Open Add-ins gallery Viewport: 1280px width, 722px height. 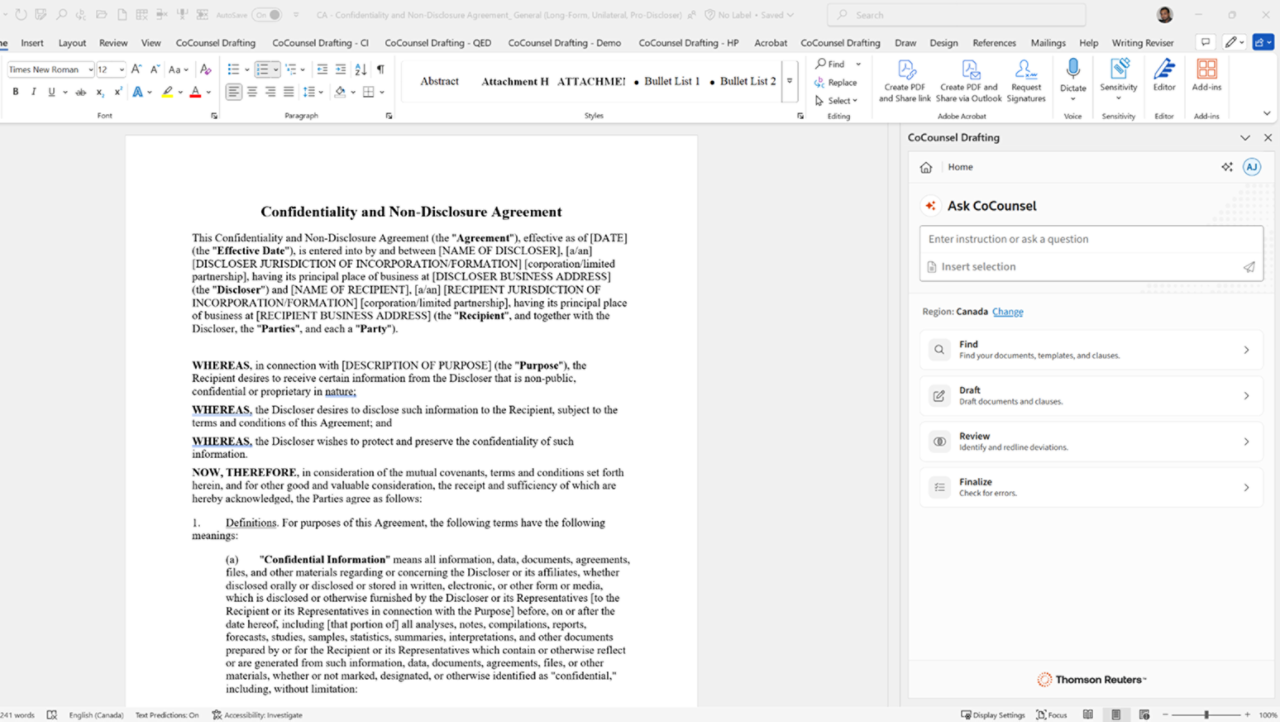pos(1207,76)
